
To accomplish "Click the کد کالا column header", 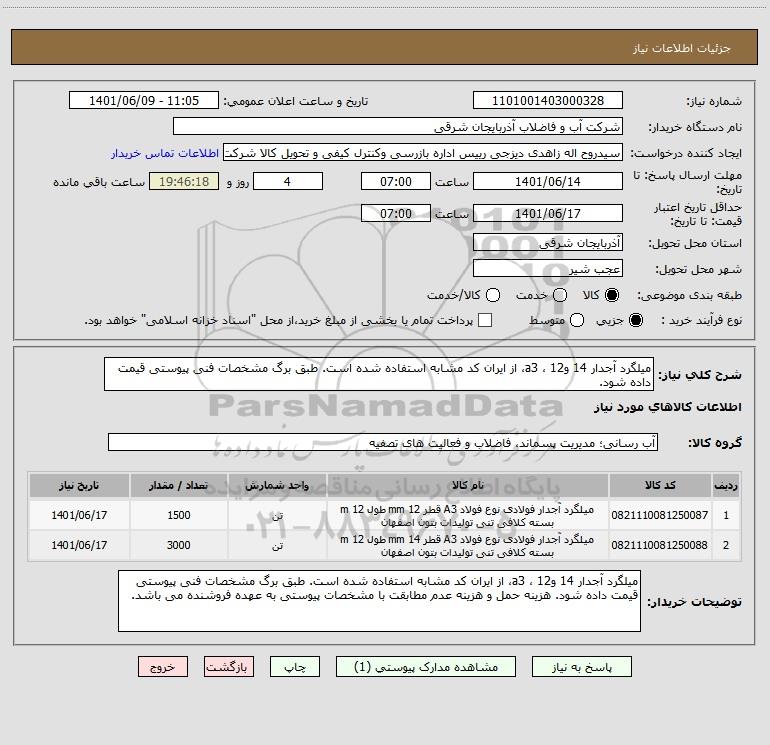I will (660, 485).
